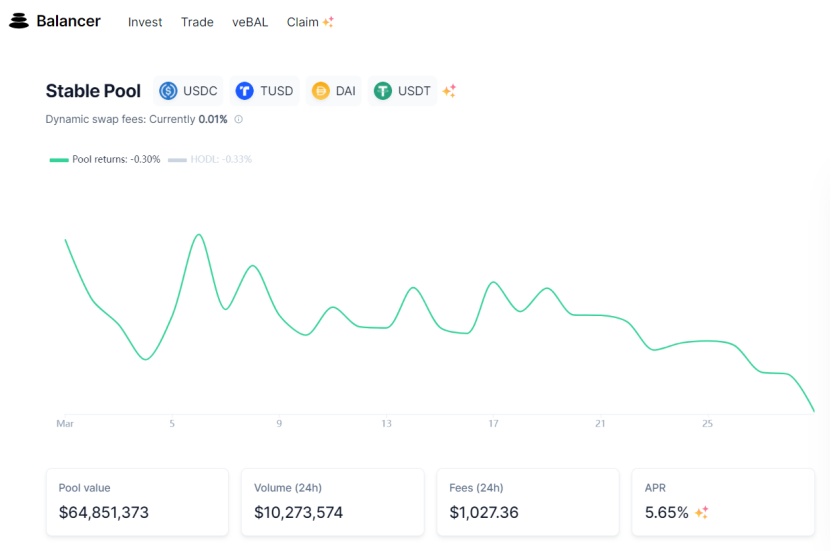Click the green Pool returns color swatch
831x551 pixels.
point(59,160)
